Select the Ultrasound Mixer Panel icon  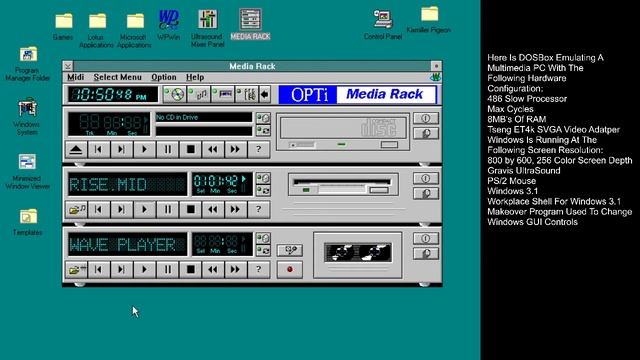(207, 28)
